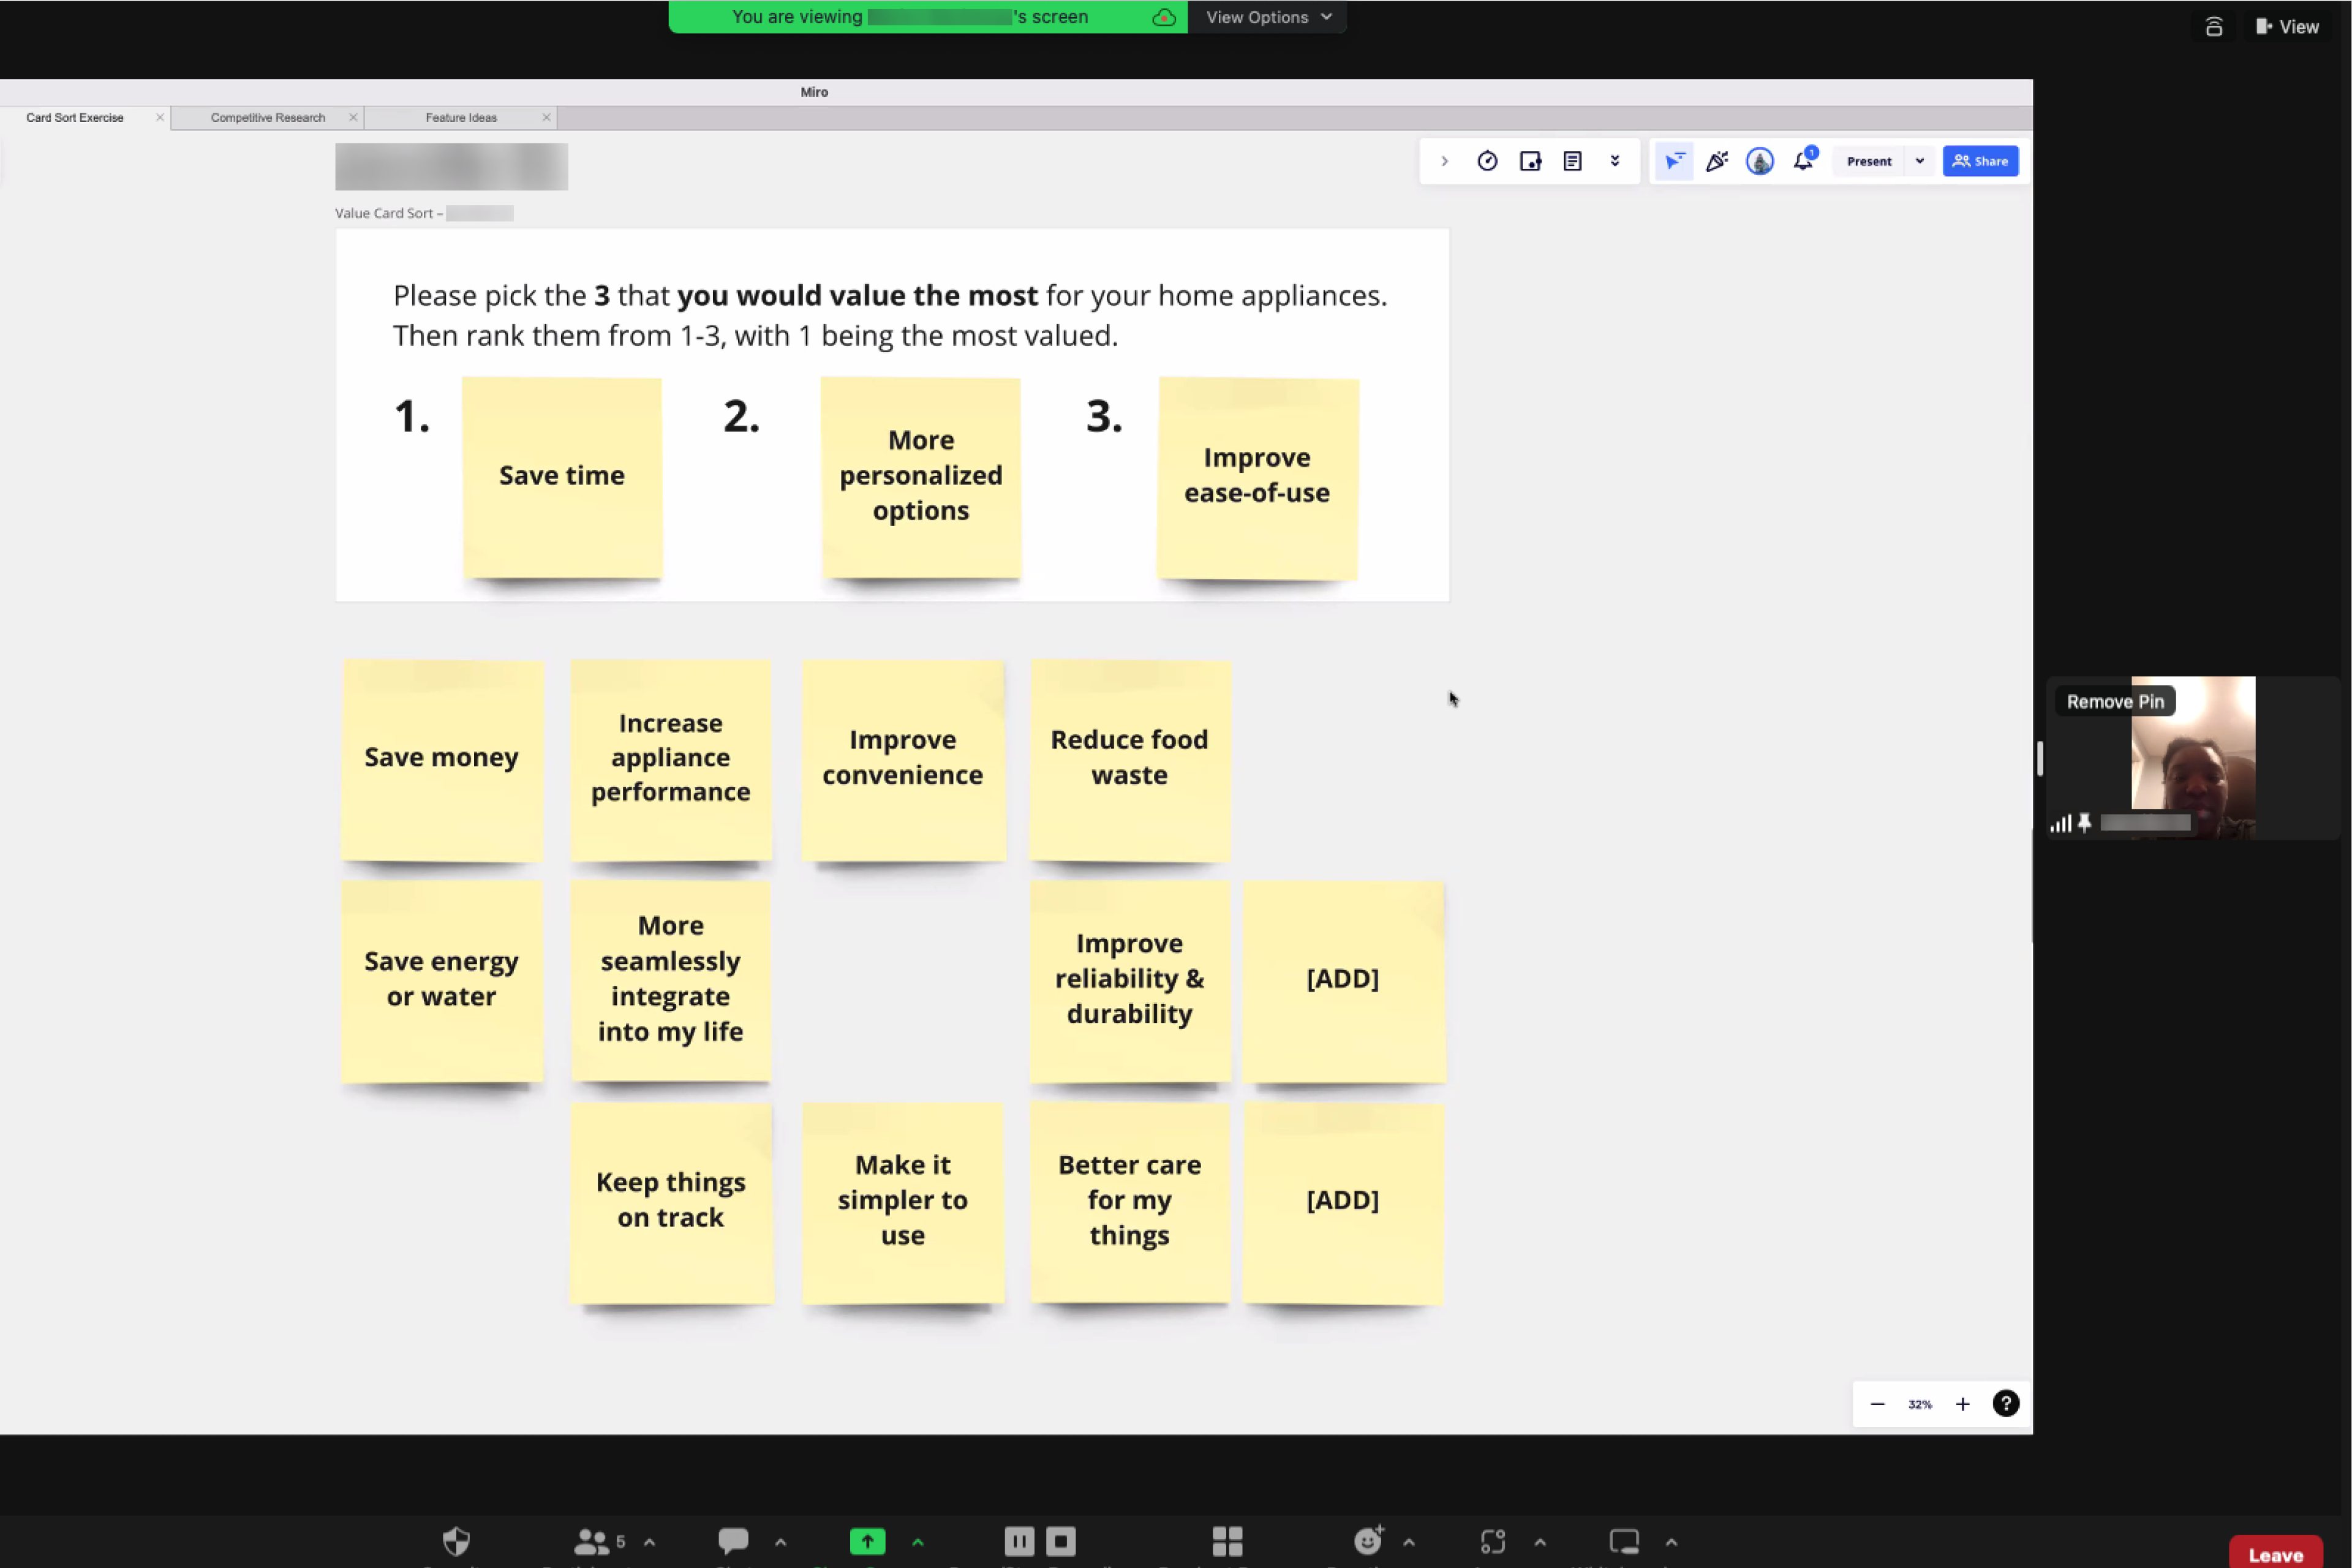The image size is (2352, 1568).
Task: Click the View button in Zoom
Action: coord(2287,27)
